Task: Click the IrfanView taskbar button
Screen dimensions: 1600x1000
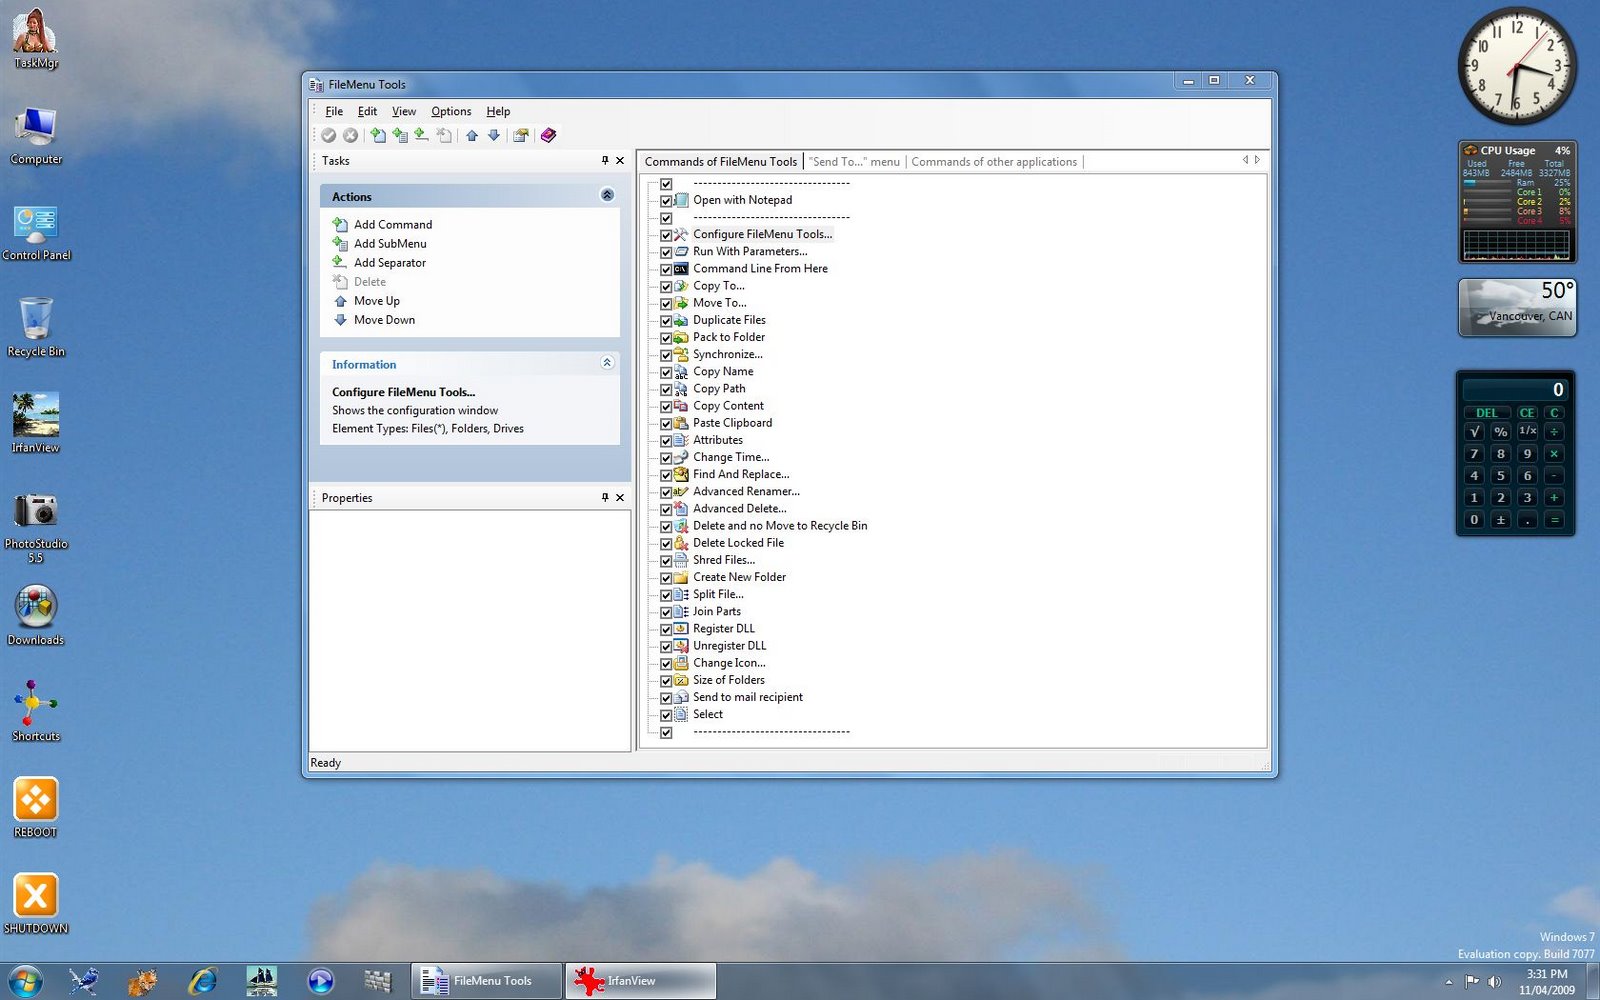Action: (641, 981)
